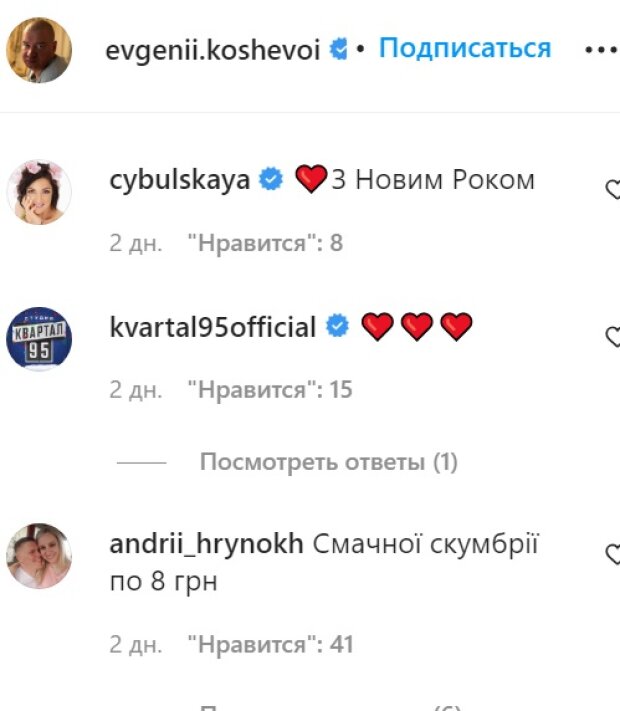The height and width of the screenshot is (711, 620).
Task: Open Kvartal 95 logo avatar
Action: [39, 339]
